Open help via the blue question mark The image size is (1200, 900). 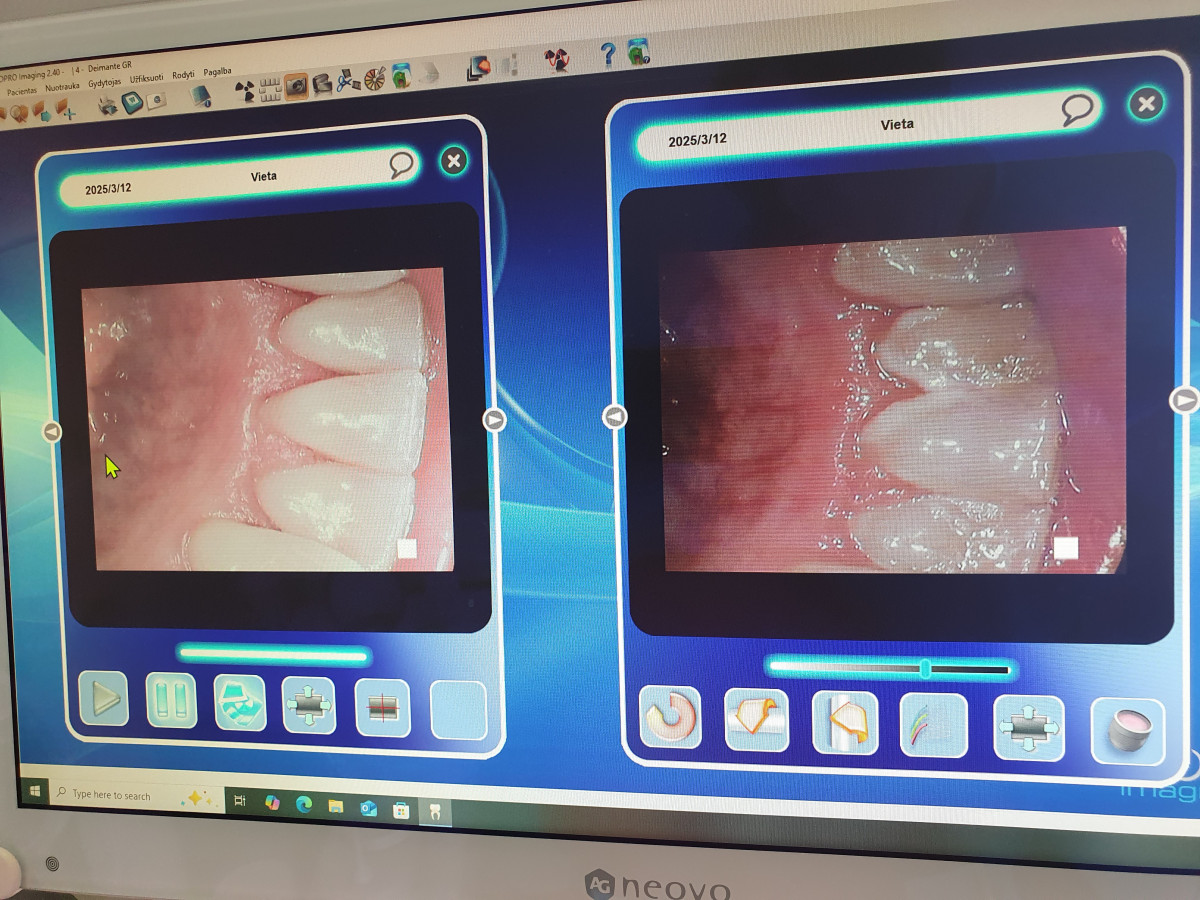click(607, 55)
